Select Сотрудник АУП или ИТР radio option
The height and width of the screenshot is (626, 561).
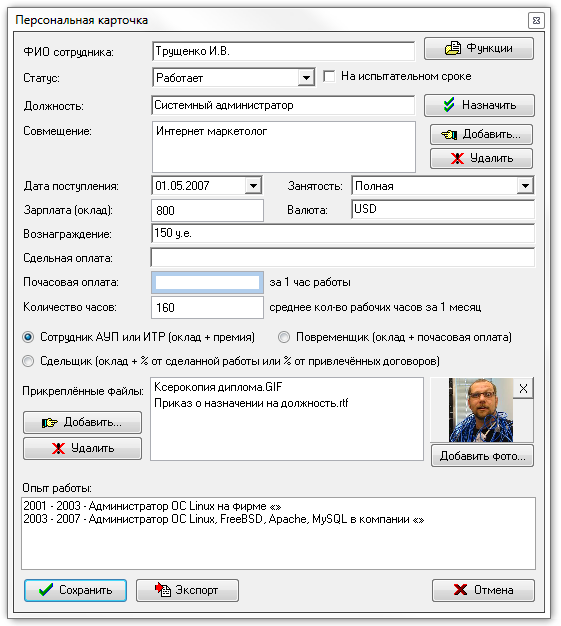pos(28,337)
